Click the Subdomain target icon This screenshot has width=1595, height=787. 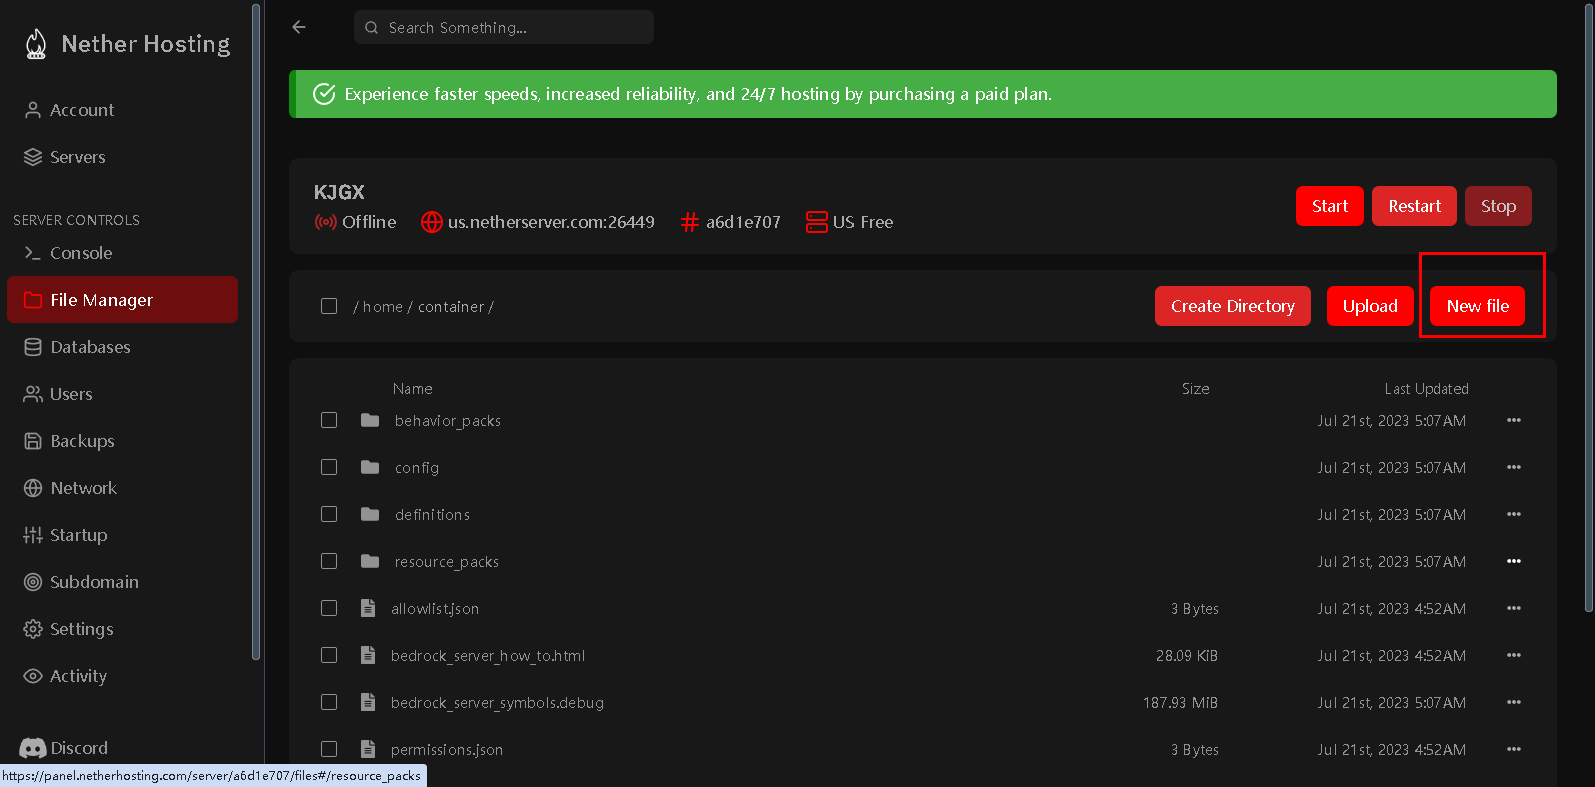(33, 582)
